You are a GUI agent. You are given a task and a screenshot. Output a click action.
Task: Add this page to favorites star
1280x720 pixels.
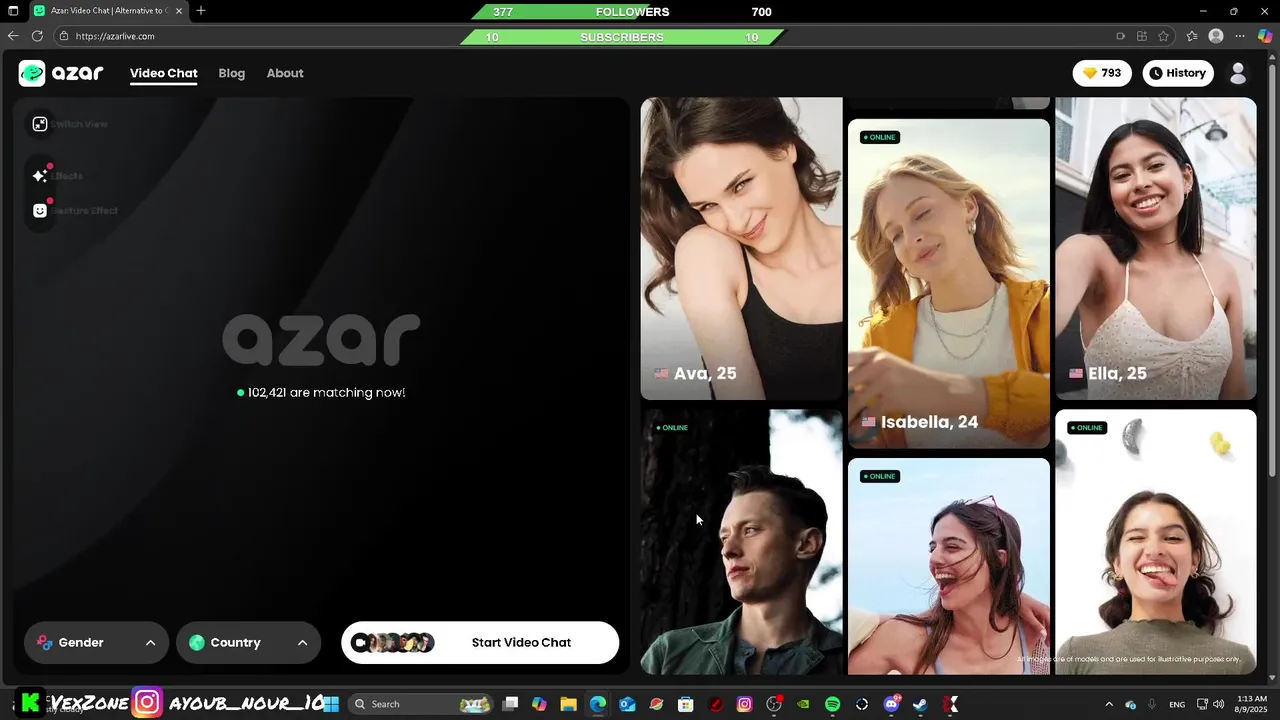pyautogui.click(x=1163, y=36)
